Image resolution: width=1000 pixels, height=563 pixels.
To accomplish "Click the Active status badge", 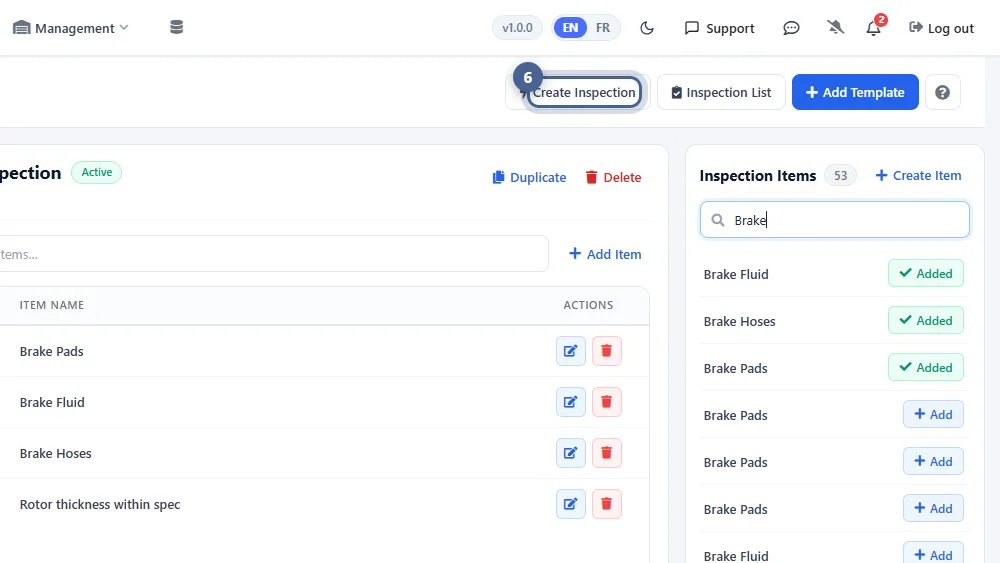I will pos(96,172).
